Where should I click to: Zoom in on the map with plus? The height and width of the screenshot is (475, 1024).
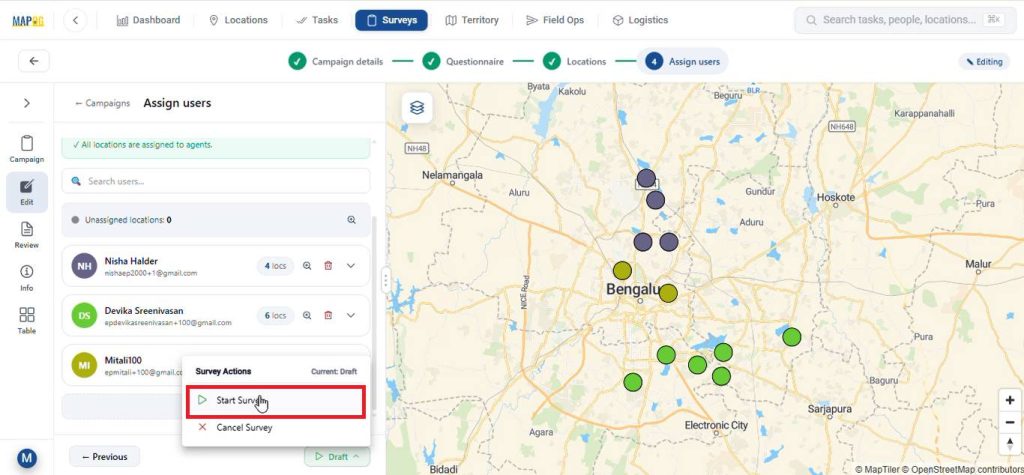[x=1010, y=400]
